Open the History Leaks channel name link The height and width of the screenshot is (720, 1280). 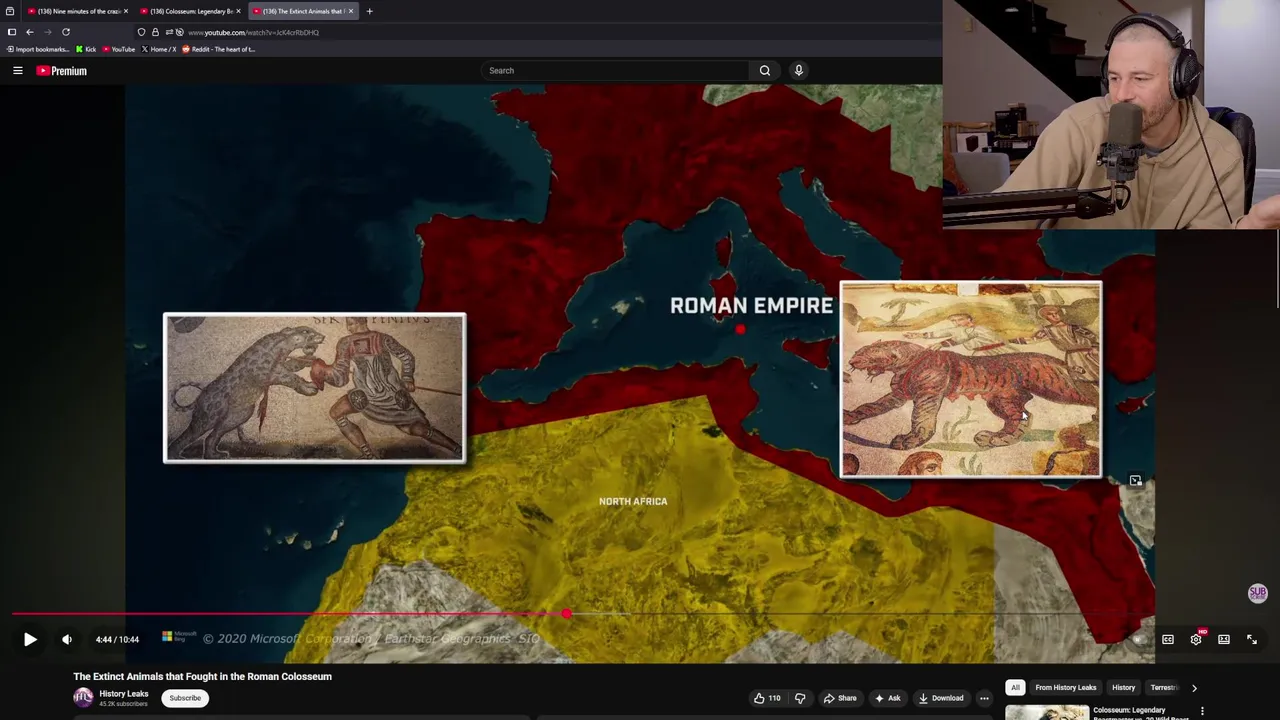[124, 694]
